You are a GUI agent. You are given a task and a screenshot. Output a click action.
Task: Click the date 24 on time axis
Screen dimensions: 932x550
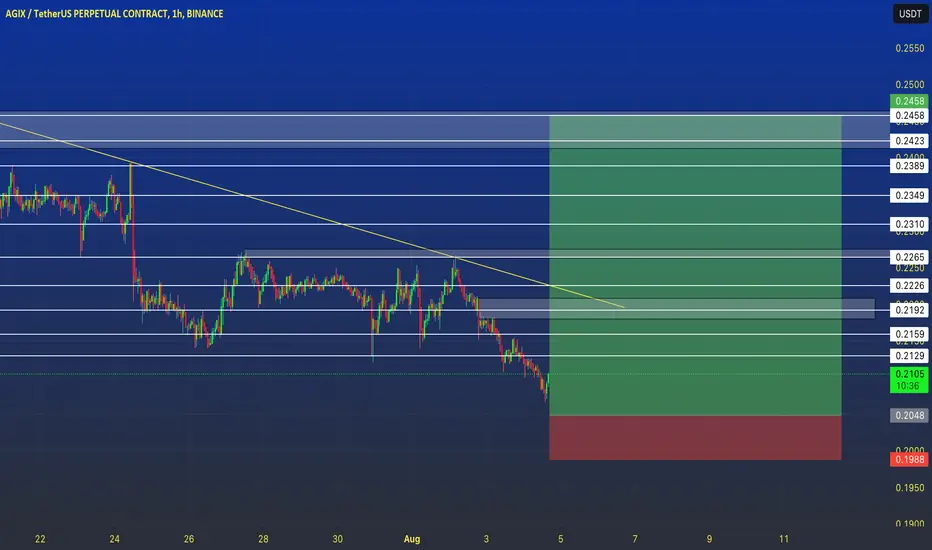coord(115,539)
